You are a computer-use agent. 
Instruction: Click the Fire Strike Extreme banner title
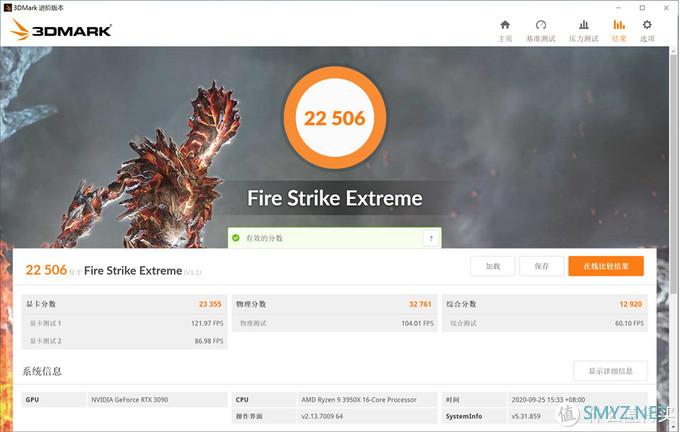[335, 198]
